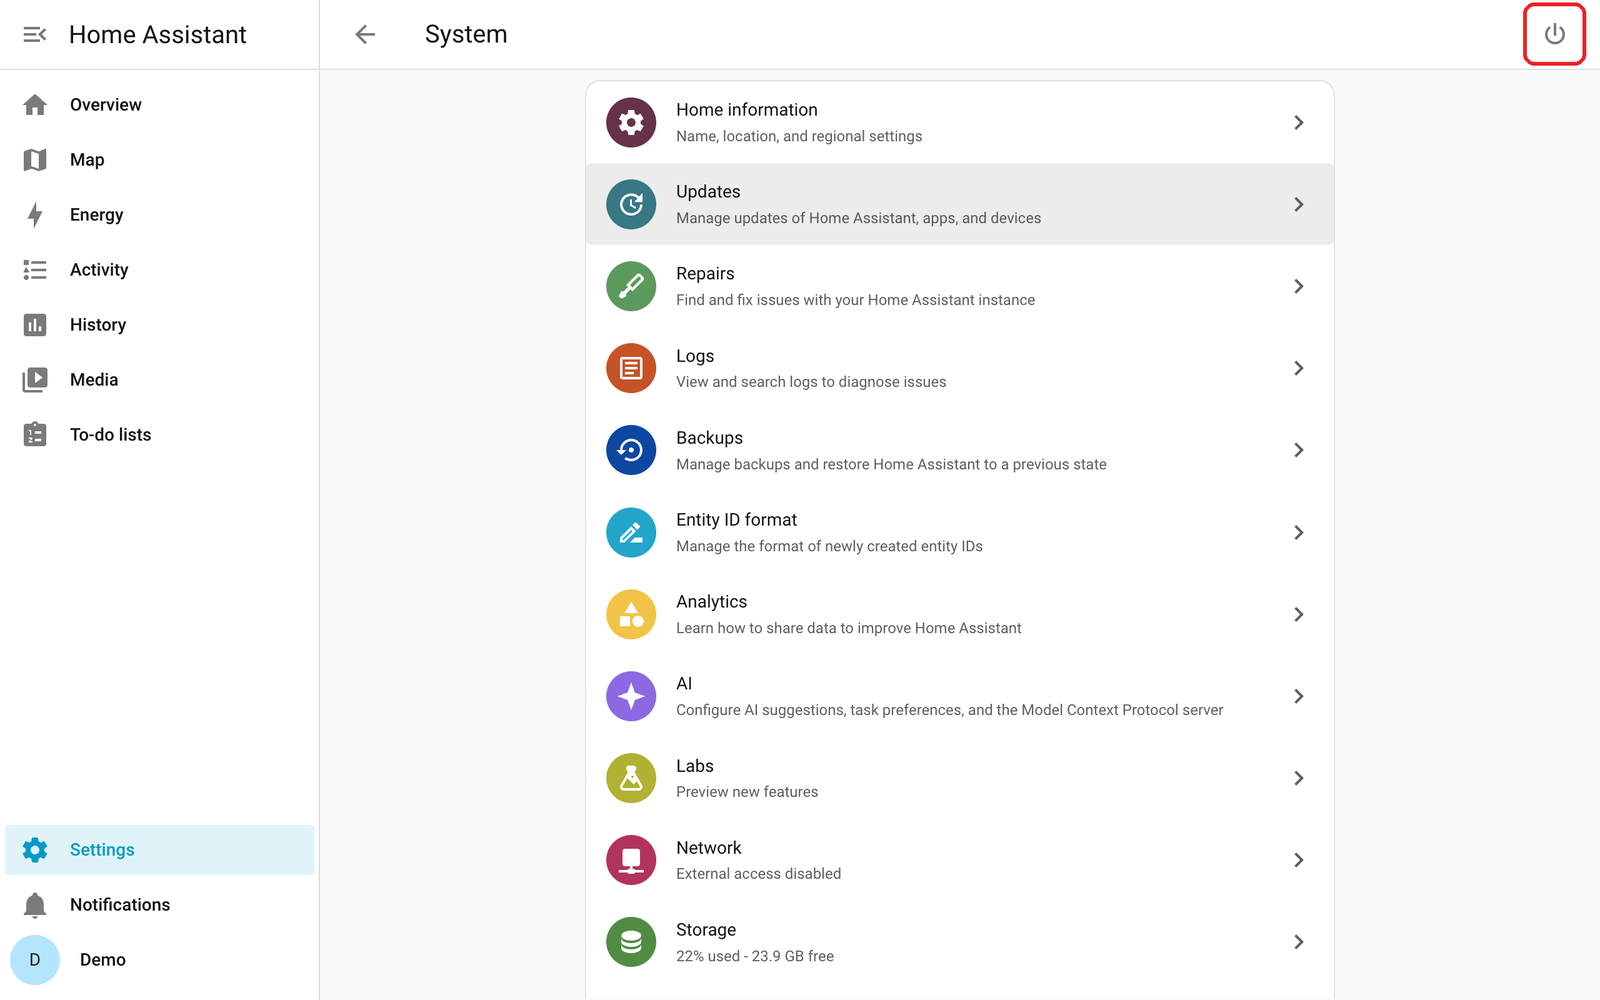Viewport: 1600px width, 1000px height.
Task: Collapse the sidebar with the menu icon
Action: point(35,35)
